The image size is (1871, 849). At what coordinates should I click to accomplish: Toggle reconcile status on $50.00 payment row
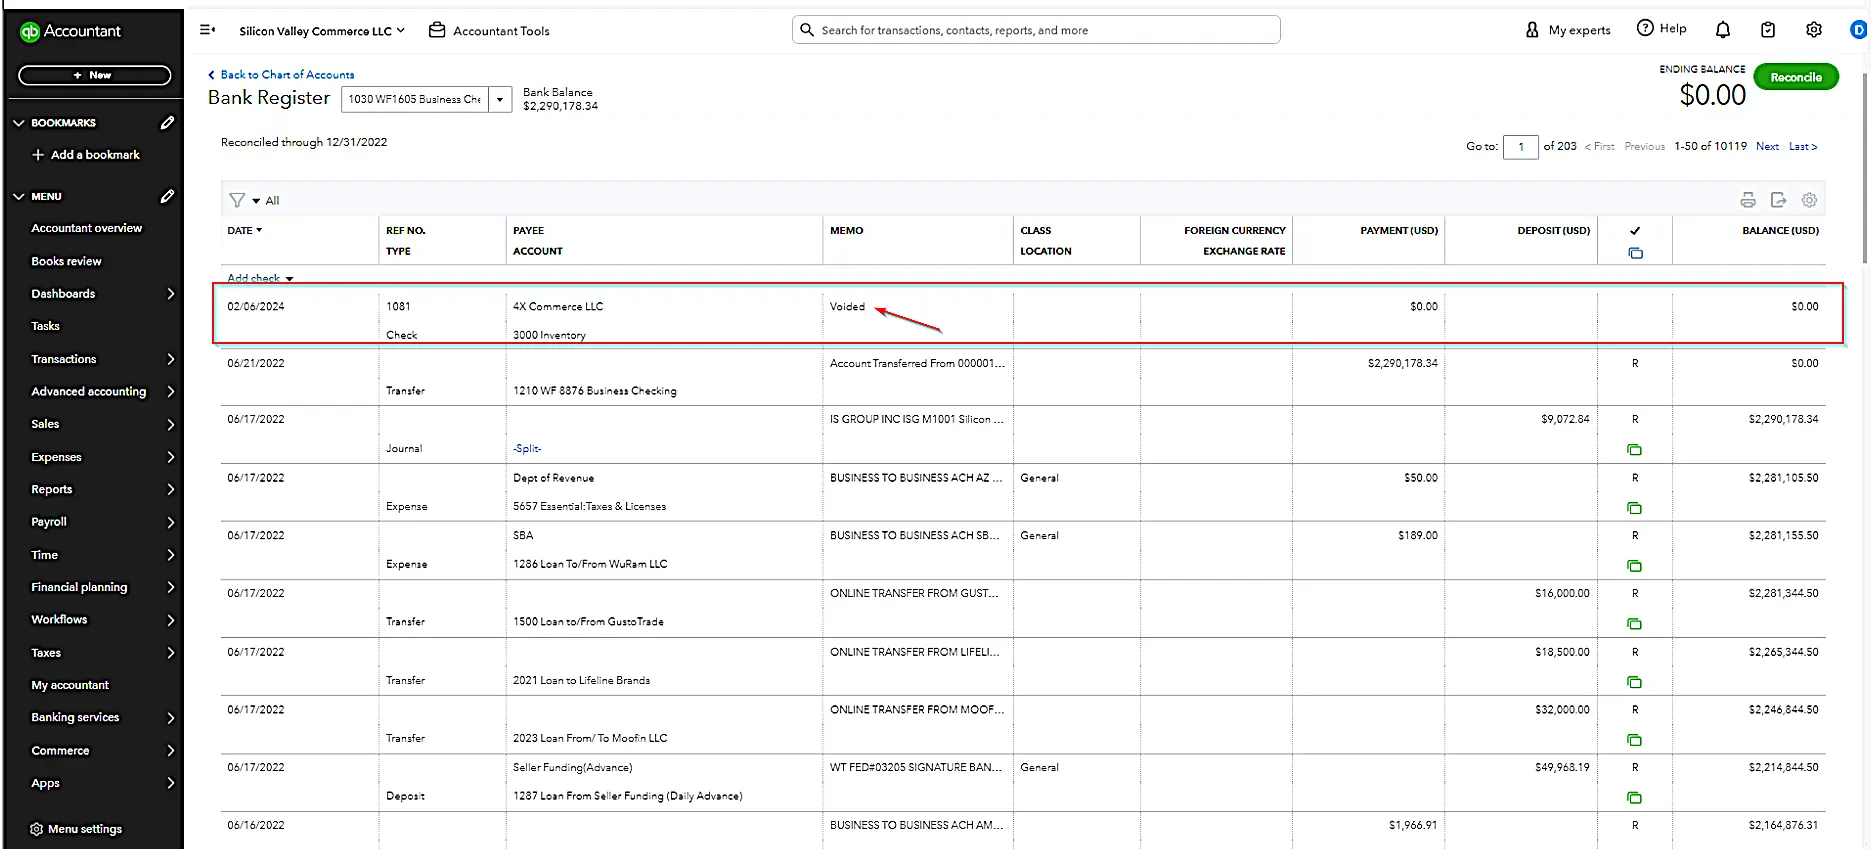pos(1635,478)
